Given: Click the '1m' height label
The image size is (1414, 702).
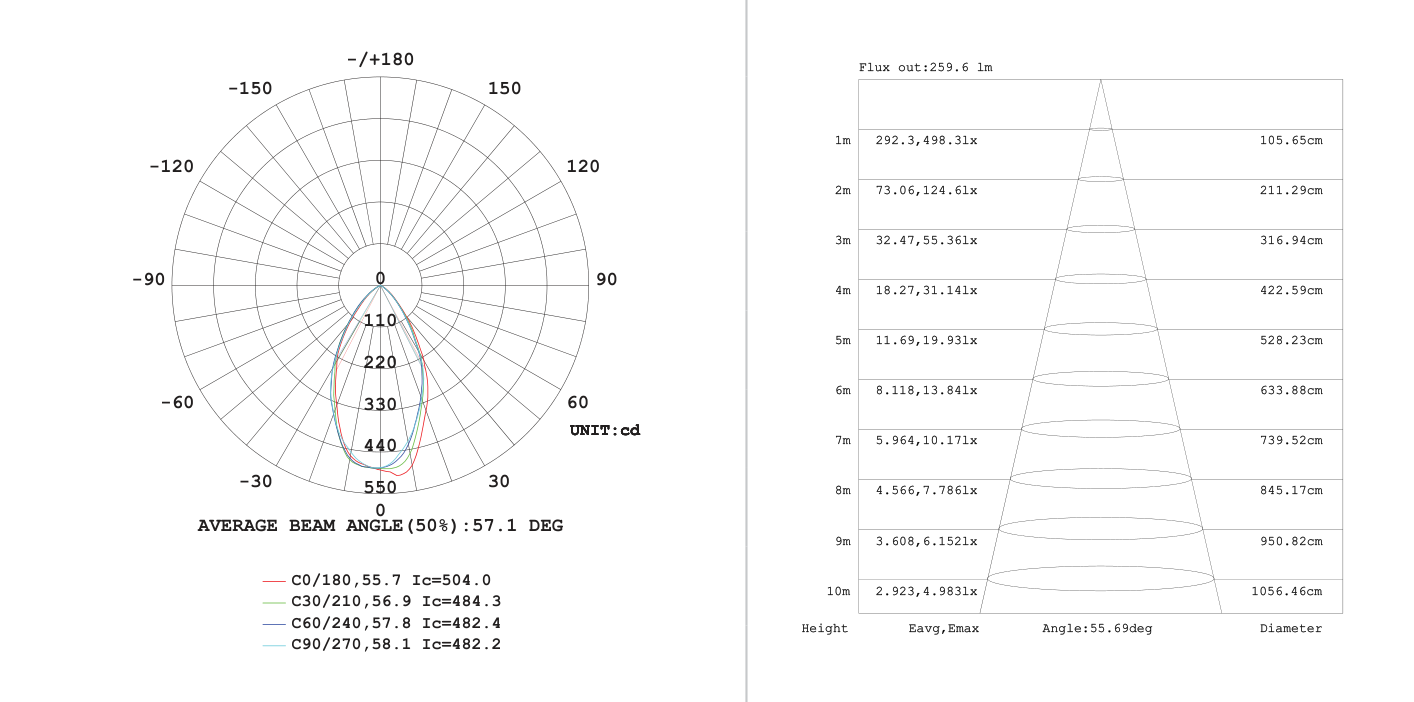Looking at the screenshot, I should coord(843,141).
